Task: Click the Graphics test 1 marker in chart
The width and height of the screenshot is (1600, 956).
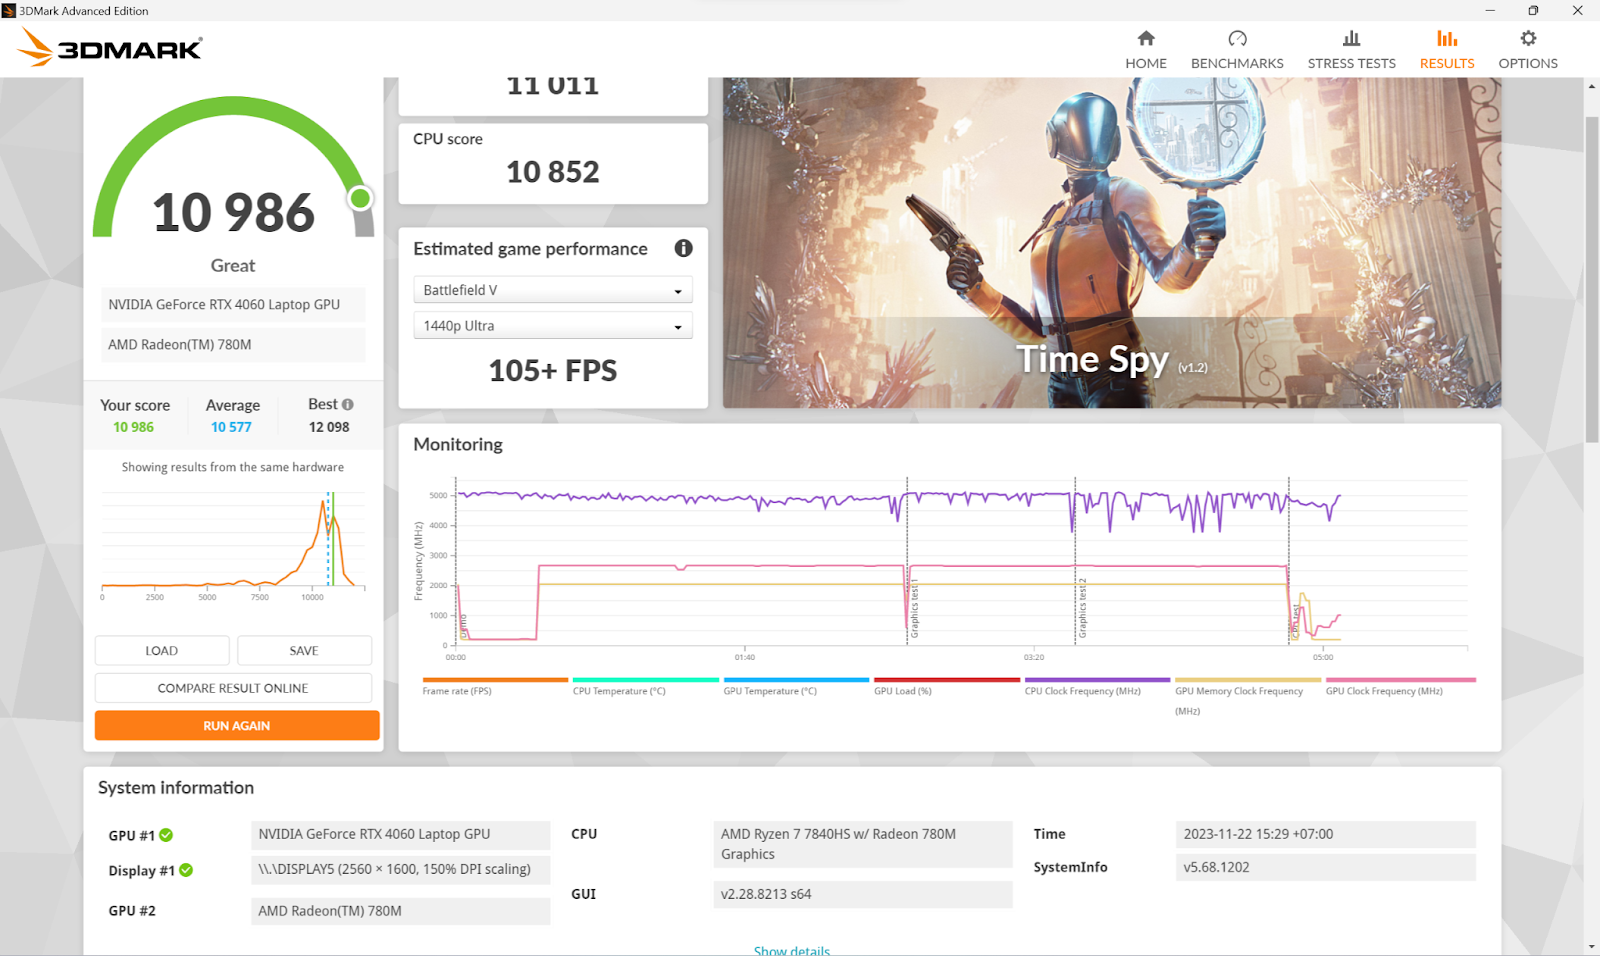Action: (914, 609)
